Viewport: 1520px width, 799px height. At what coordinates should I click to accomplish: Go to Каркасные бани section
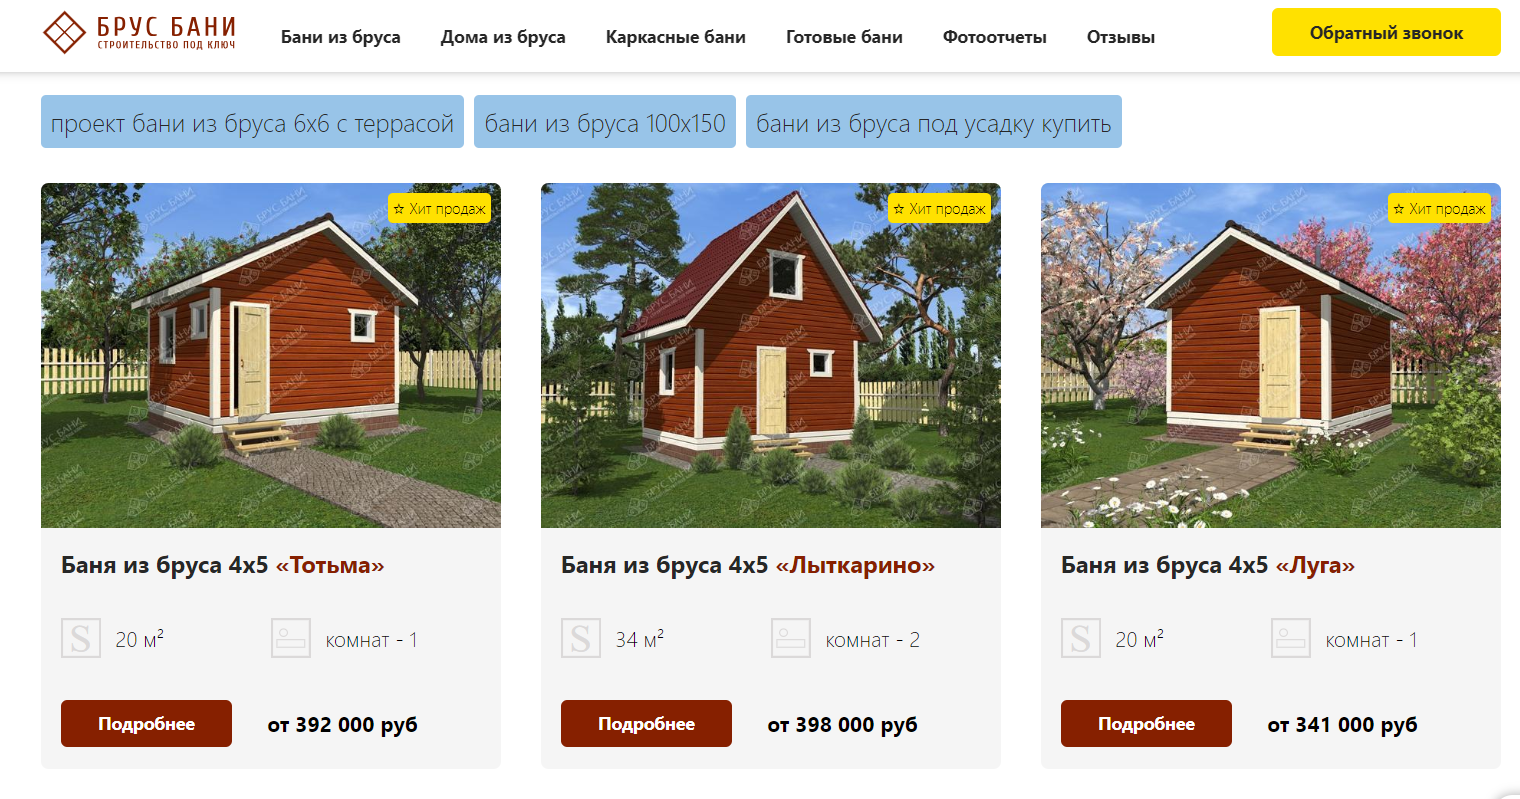(x=676, y=37)
